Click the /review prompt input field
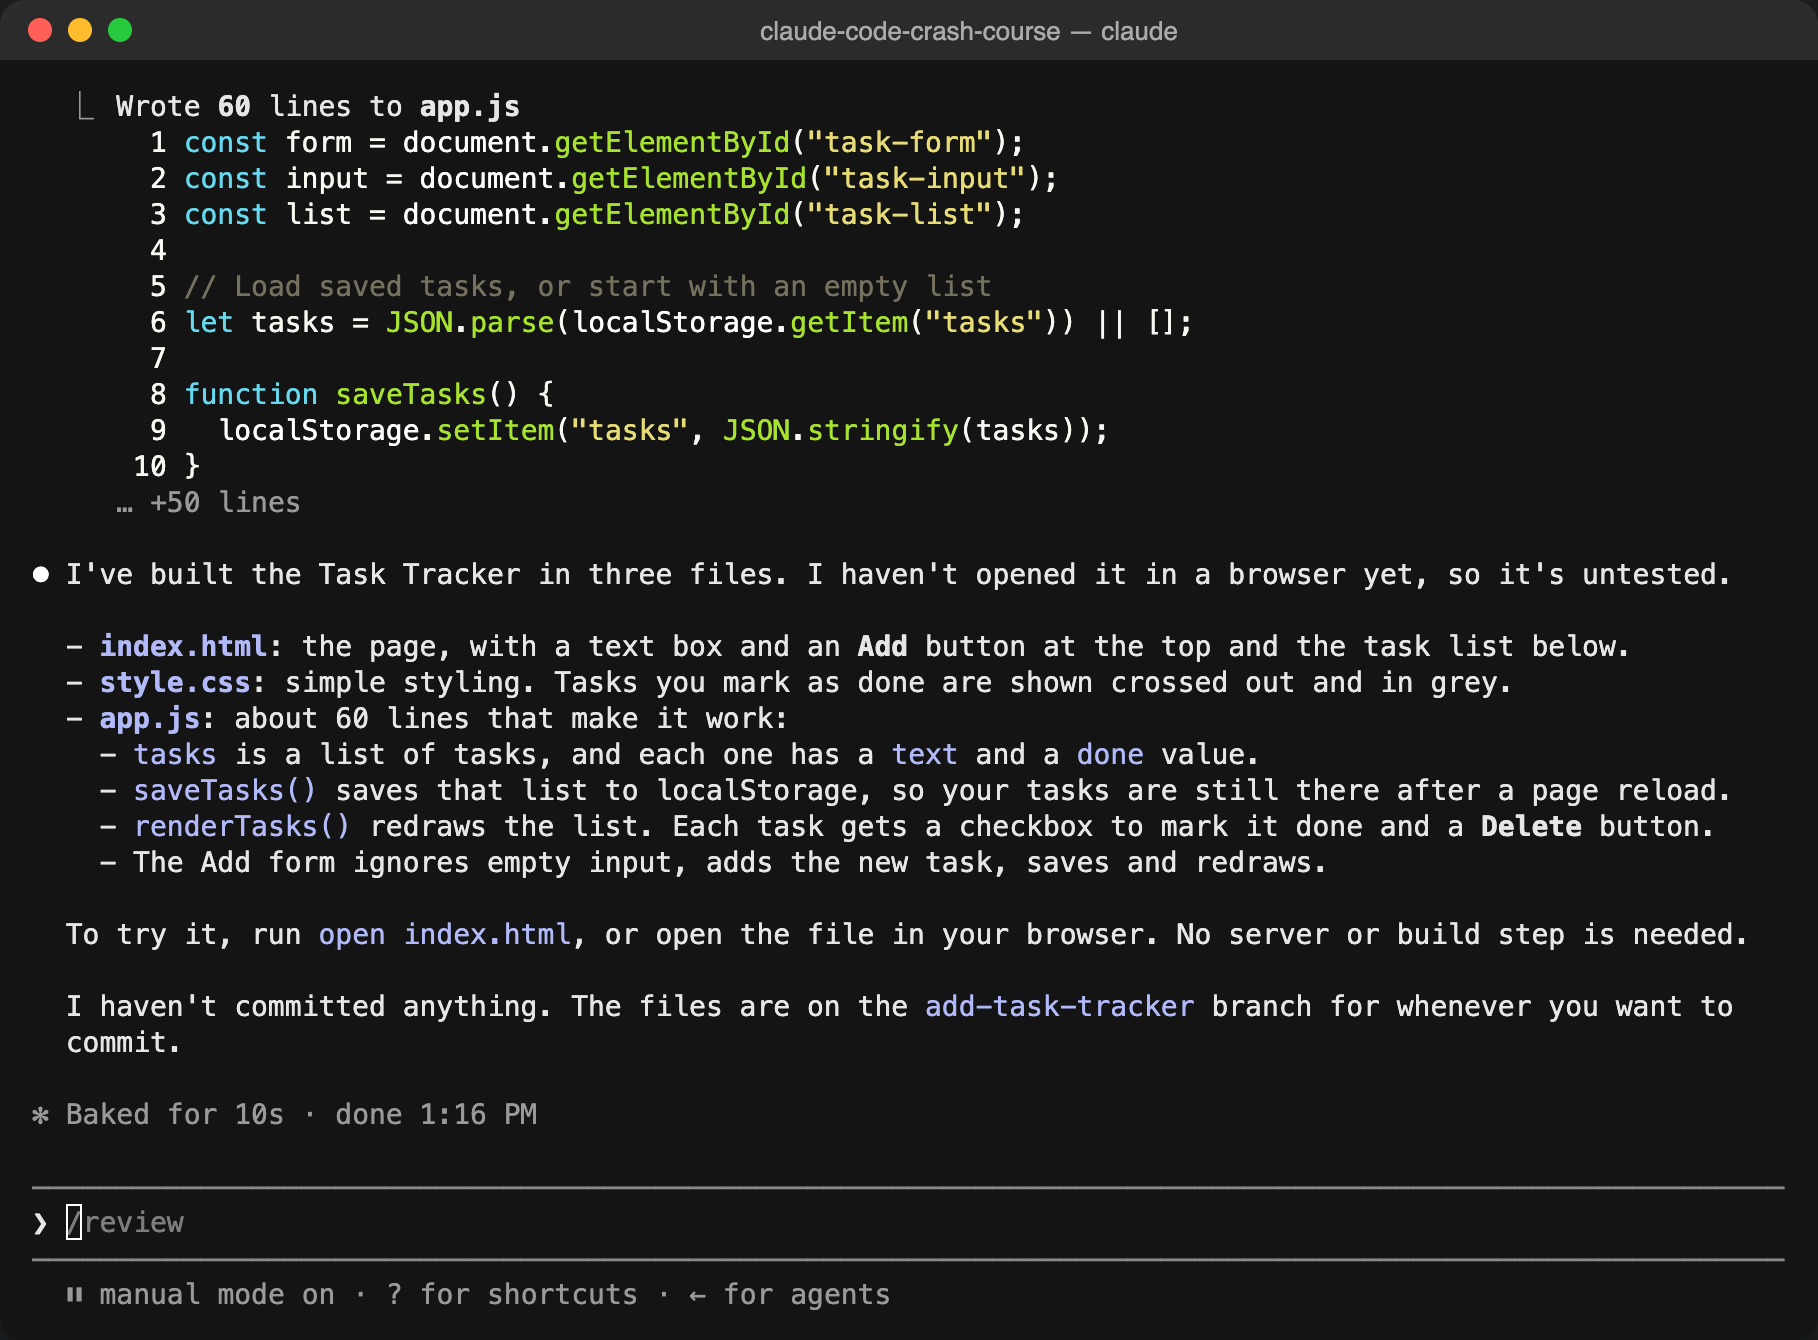 908,1222
